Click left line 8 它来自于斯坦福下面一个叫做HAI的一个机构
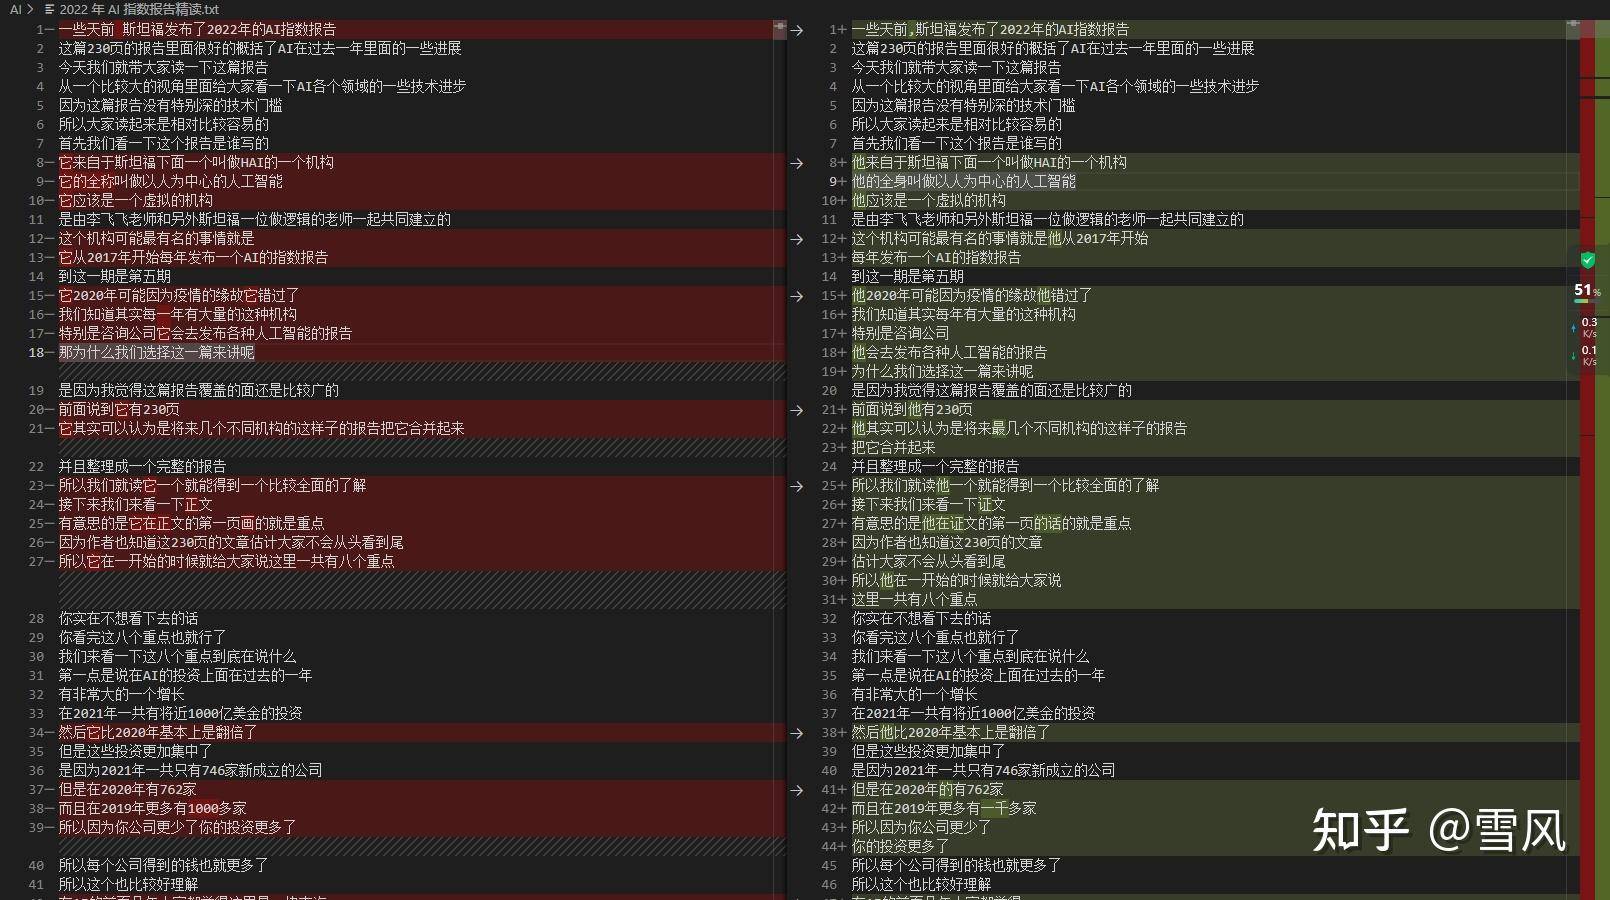The height and width of the screenshot is (900, 1610). pos(196,163)
